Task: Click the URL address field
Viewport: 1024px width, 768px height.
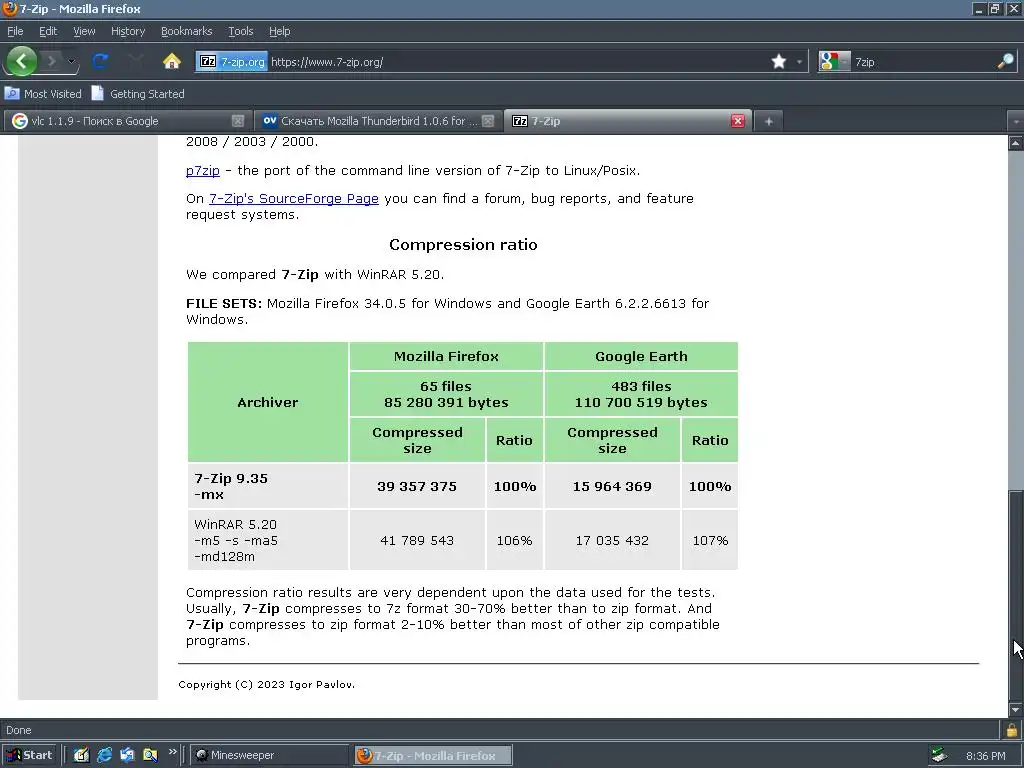Action: (x=516, y=61)
